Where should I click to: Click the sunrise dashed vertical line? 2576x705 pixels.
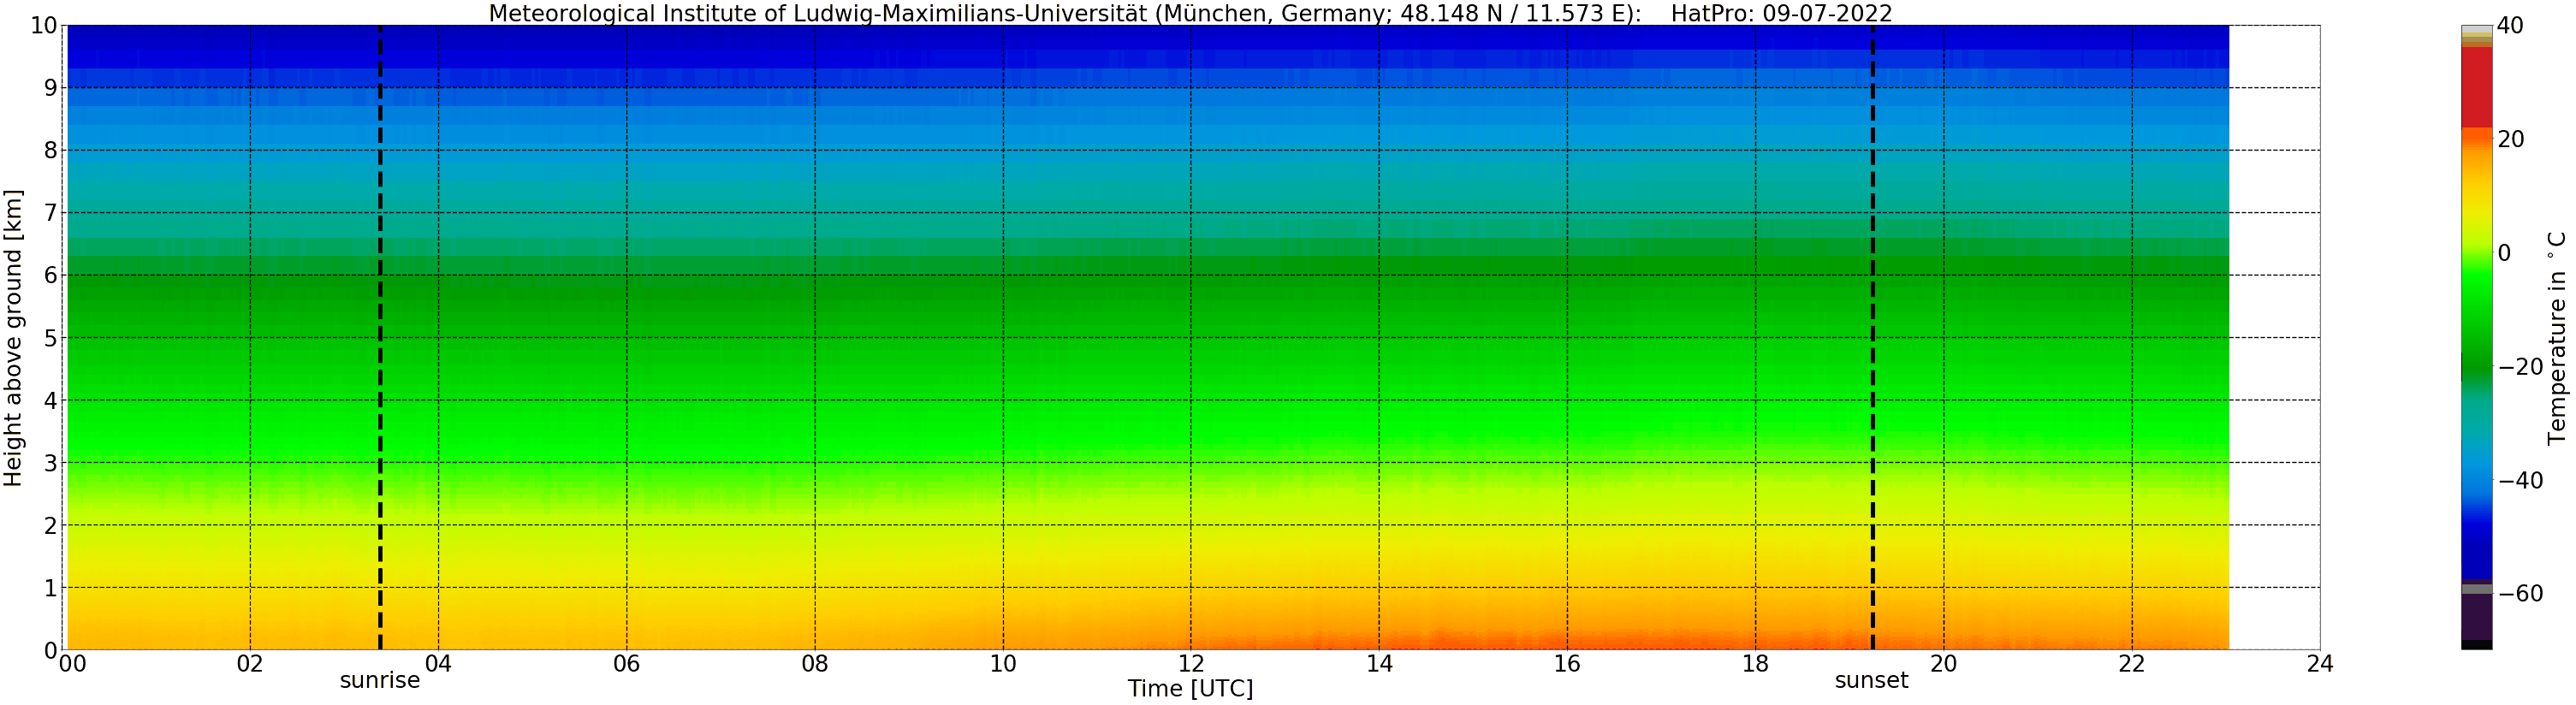[x=380, y=337]
